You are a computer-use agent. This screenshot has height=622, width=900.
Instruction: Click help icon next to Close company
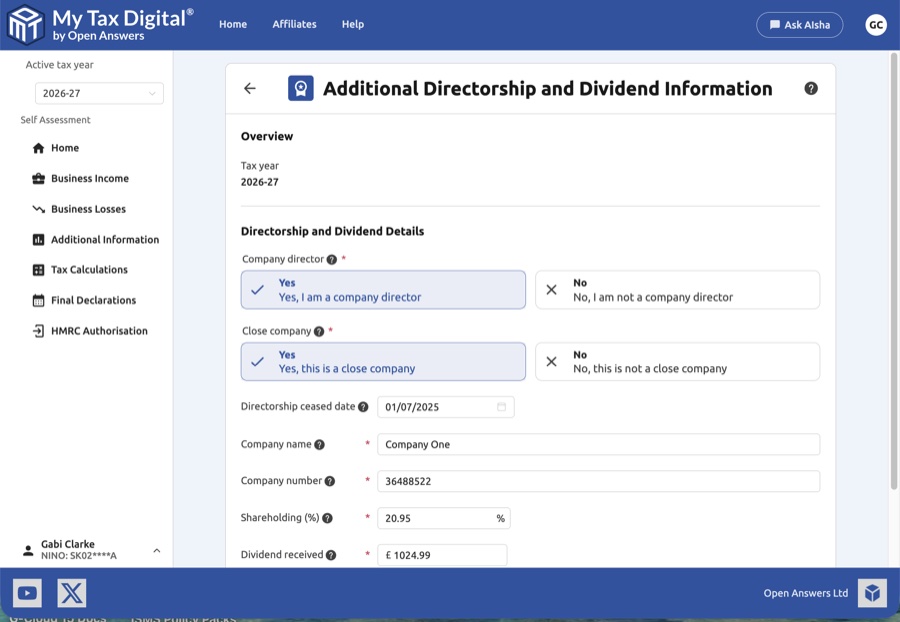[x=319, y=332]
